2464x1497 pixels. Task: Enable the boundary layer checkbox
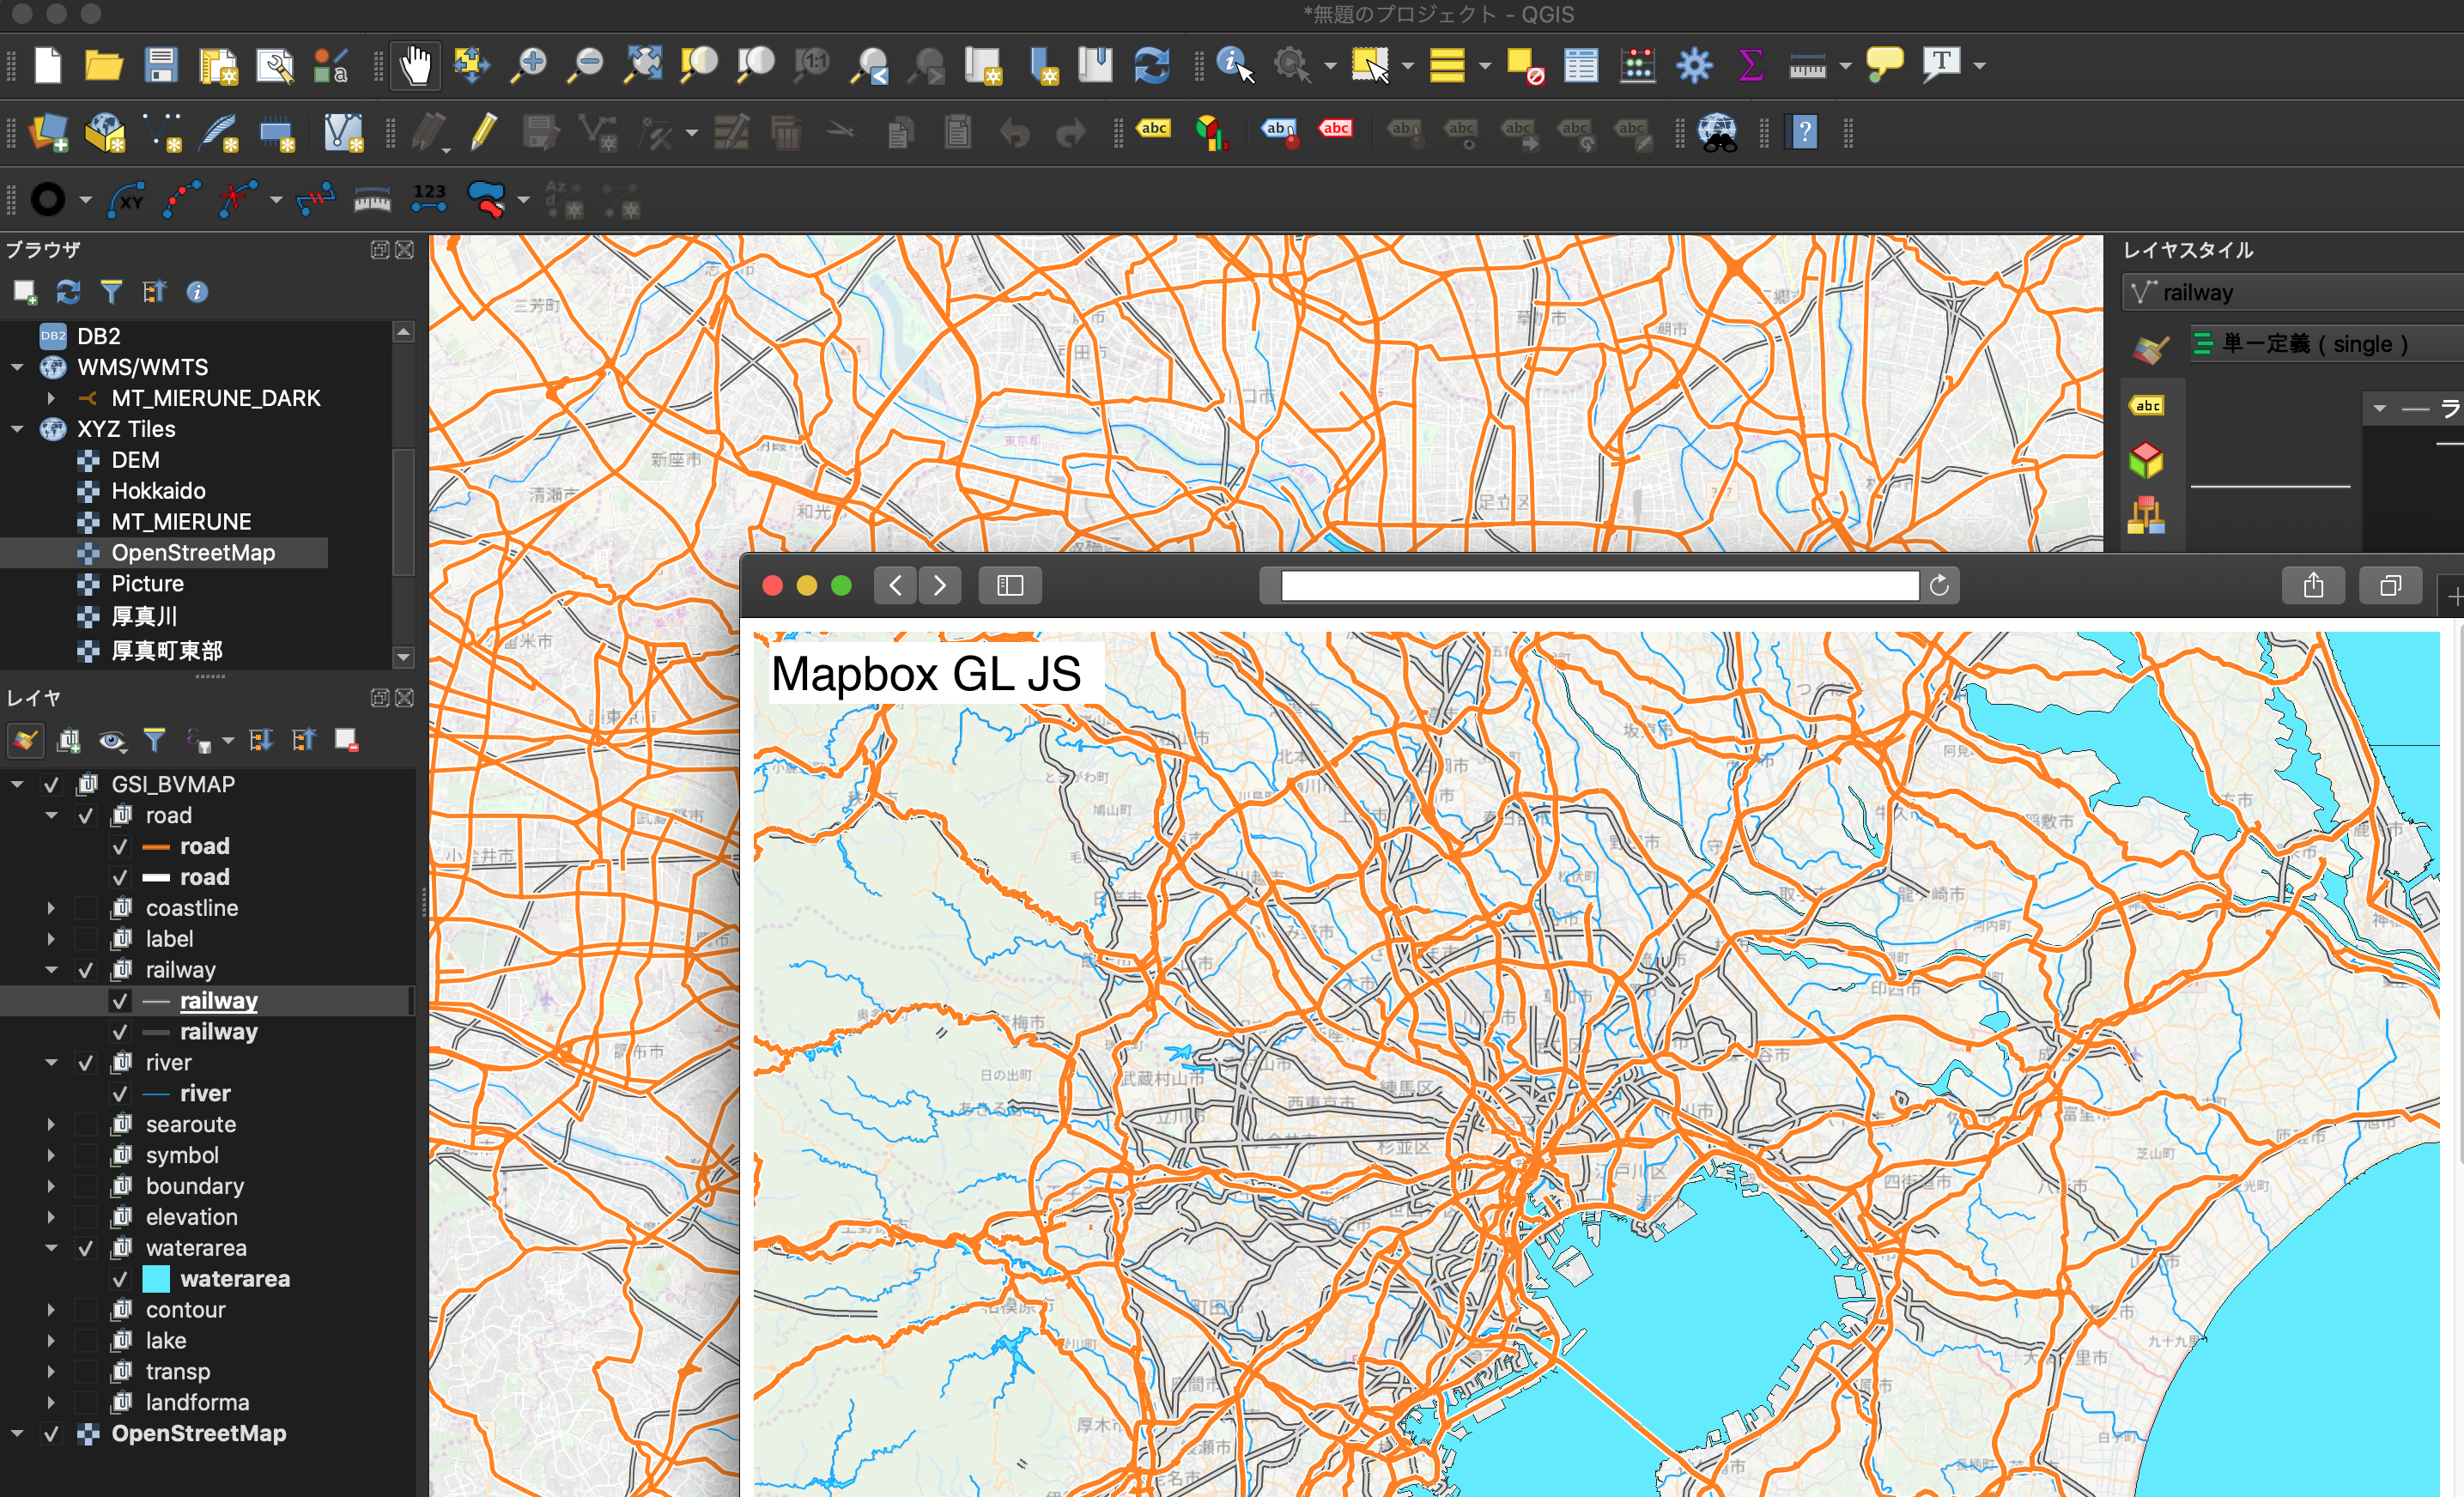click(x=86, y=1187)
